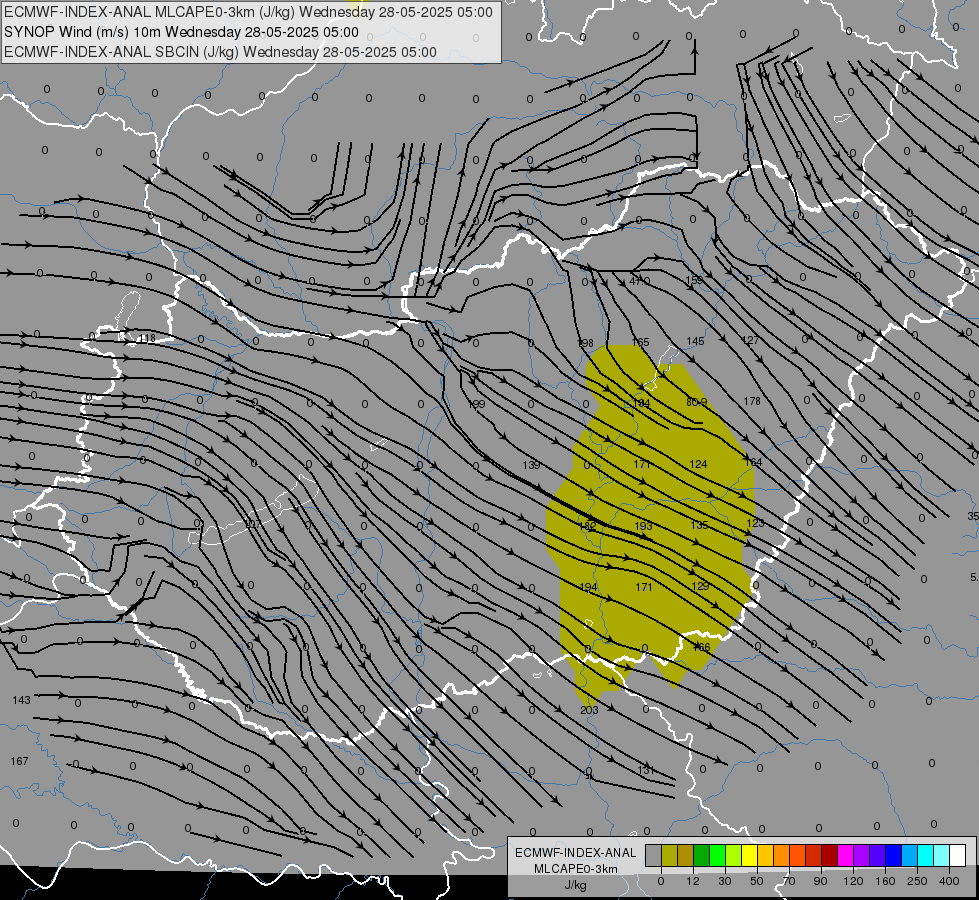Click the 167 value near the left edge
The width and height of the screenshot is (979, 900).
[x=19, y=761]
